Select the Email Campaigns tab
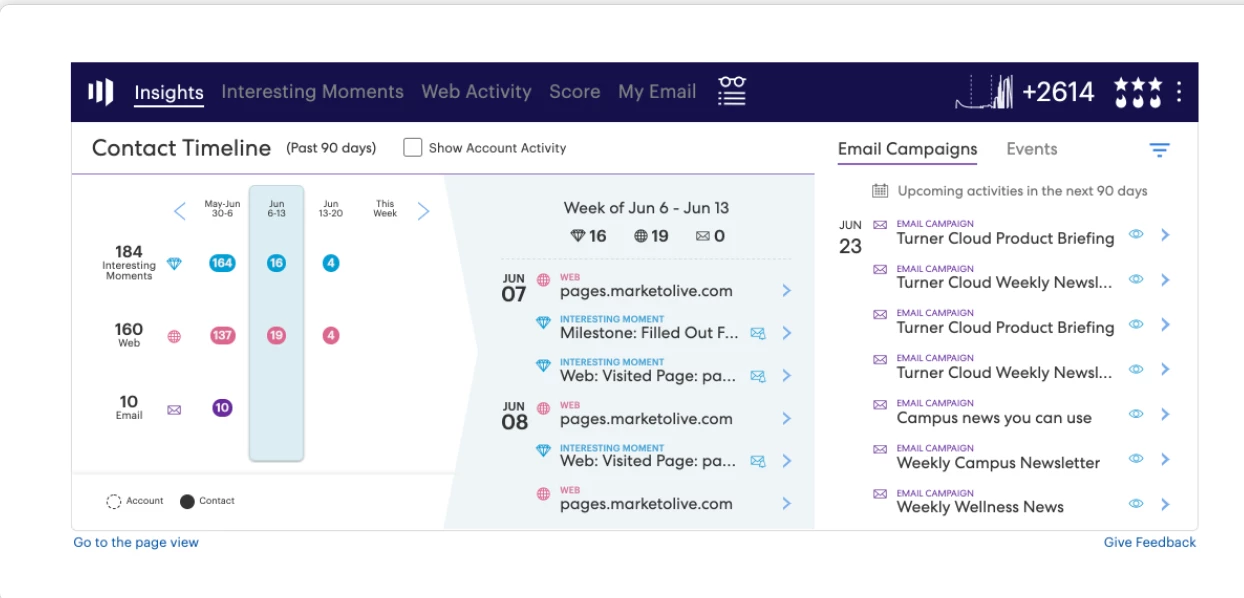Screen dimensions: 1244x598 907,149
